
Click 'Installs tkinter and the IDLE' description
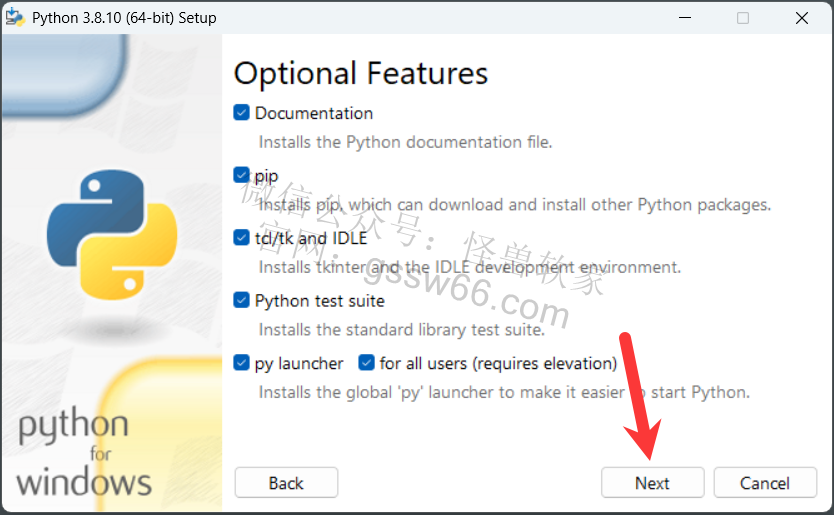click(470, 267)
